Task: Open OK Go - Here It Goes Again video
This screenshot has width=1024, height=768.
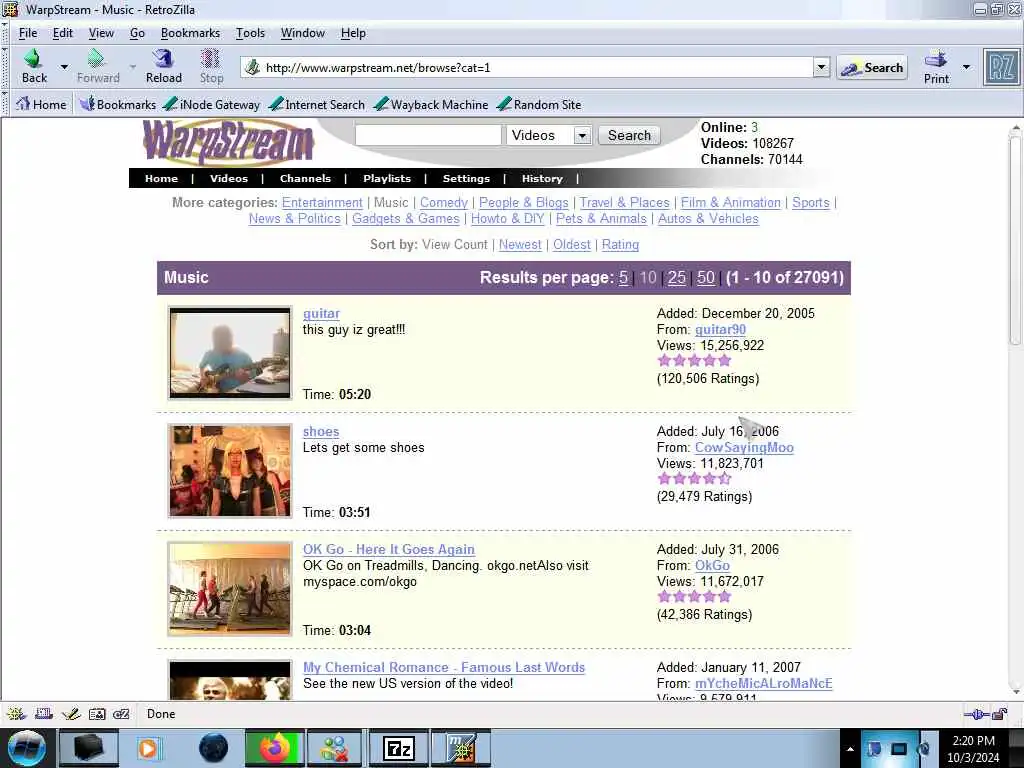Action: point(389,550)
